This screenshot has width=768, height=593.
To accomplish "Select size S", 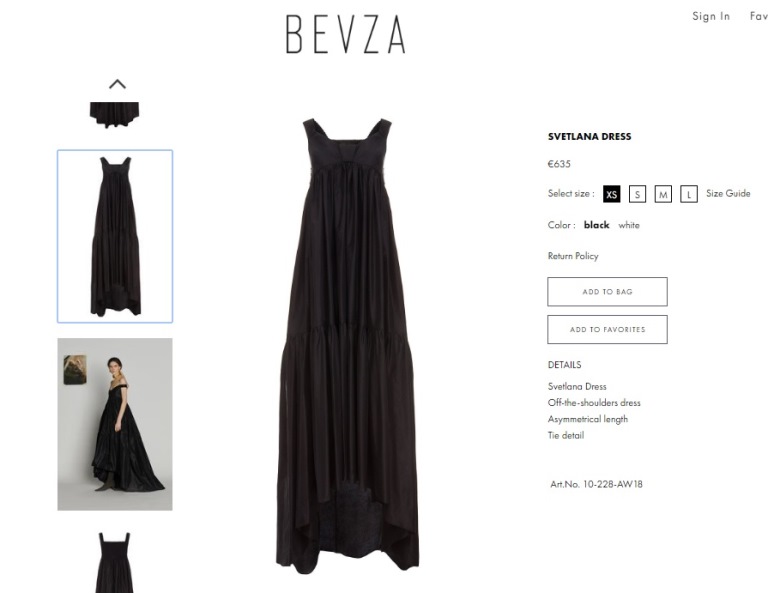I will point(637,194).
